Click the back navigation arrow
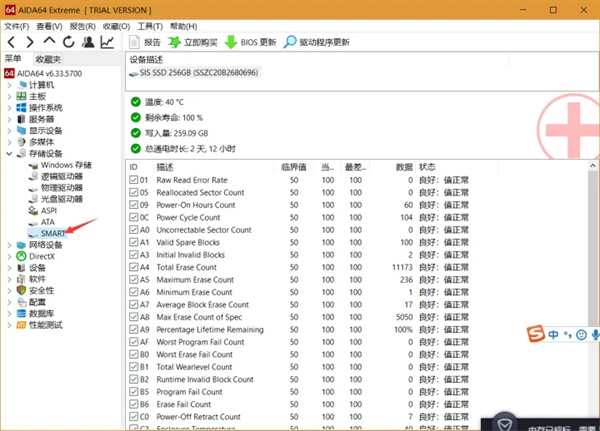Viewport: 600px width, 431px height. pyautogui.click(x=11, y=43)
